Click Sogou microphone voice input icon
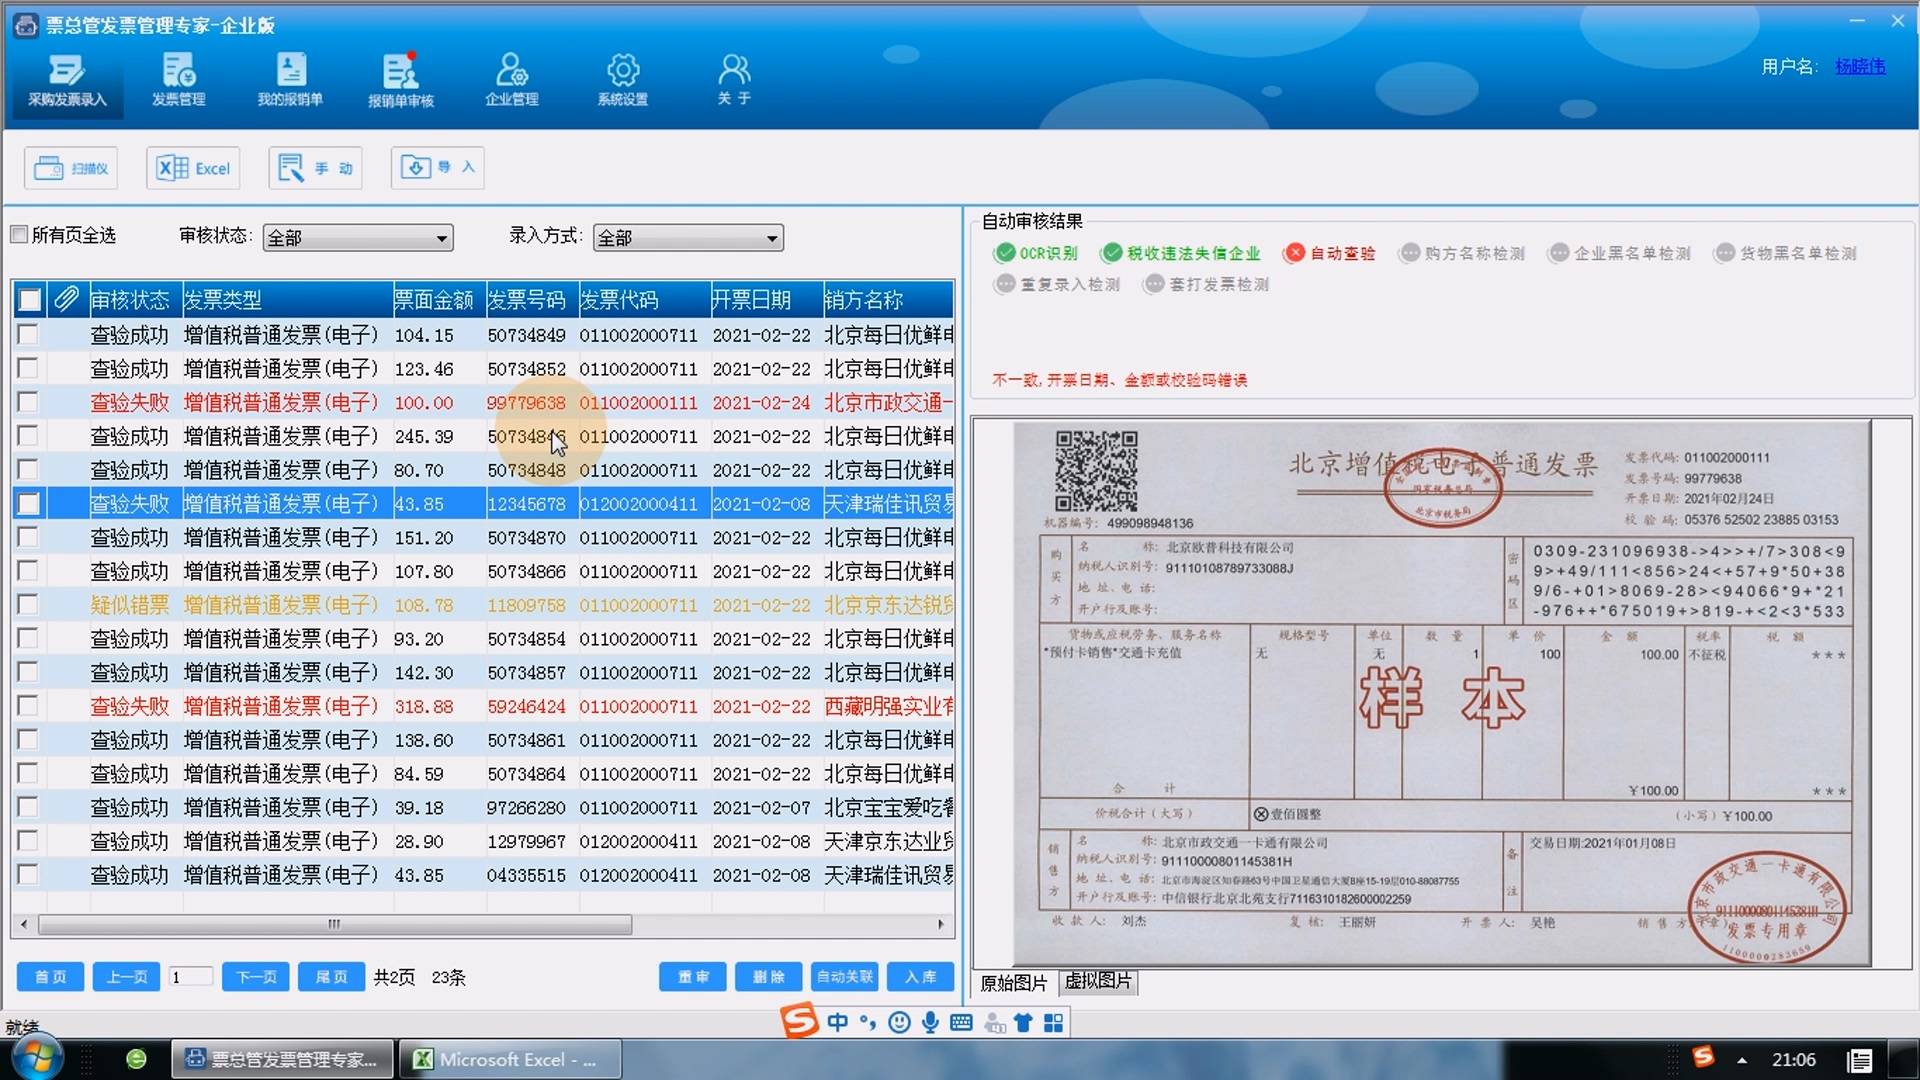Viewport: 1920px width, 1080px height. pos(930,1022)
